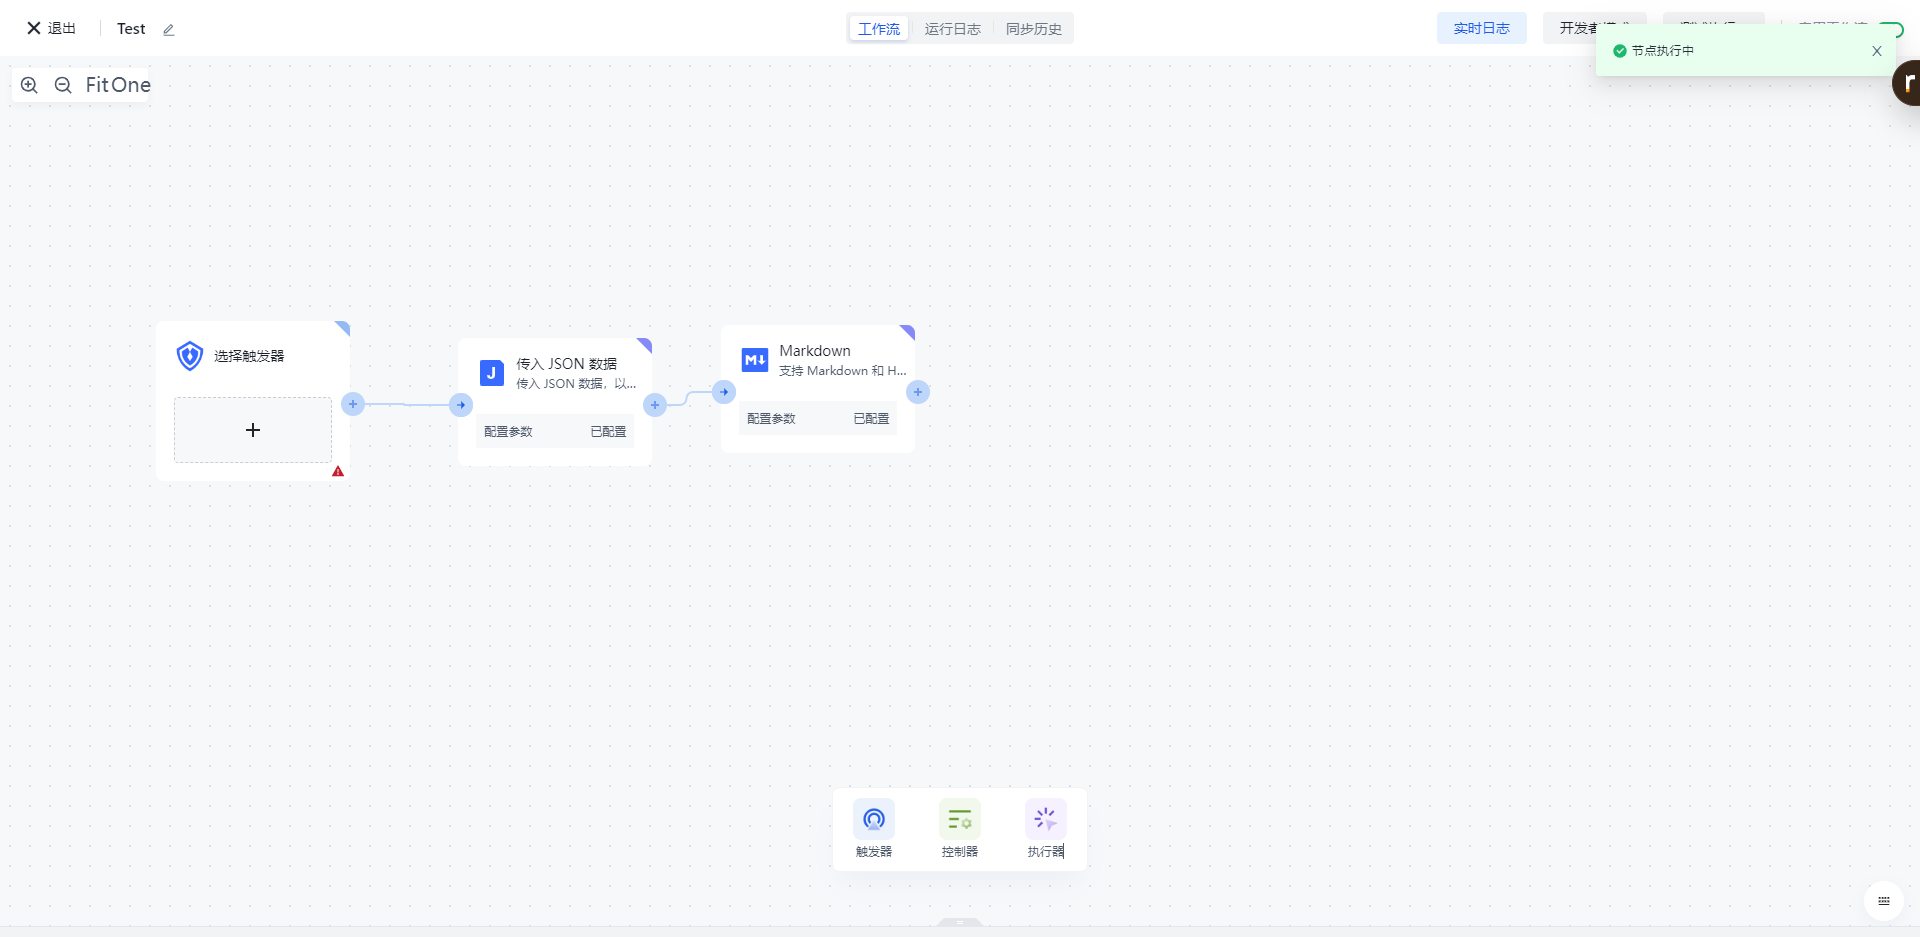Switch to the 运行日志 tab

coord(952,29)
